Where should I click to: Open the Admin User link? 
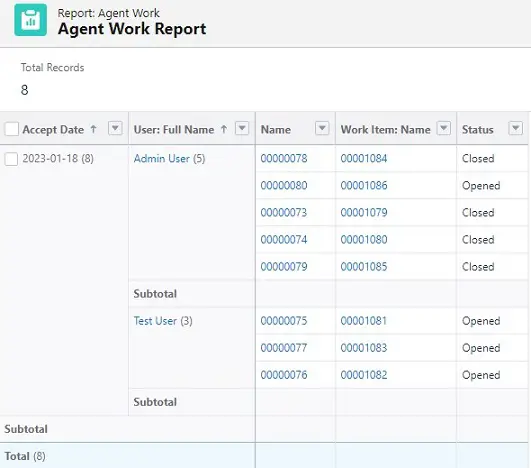(162, 158)
